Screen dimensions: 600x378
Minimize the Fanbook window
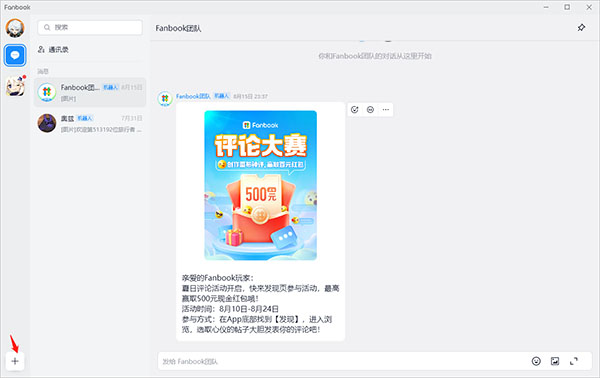(546, 7)
